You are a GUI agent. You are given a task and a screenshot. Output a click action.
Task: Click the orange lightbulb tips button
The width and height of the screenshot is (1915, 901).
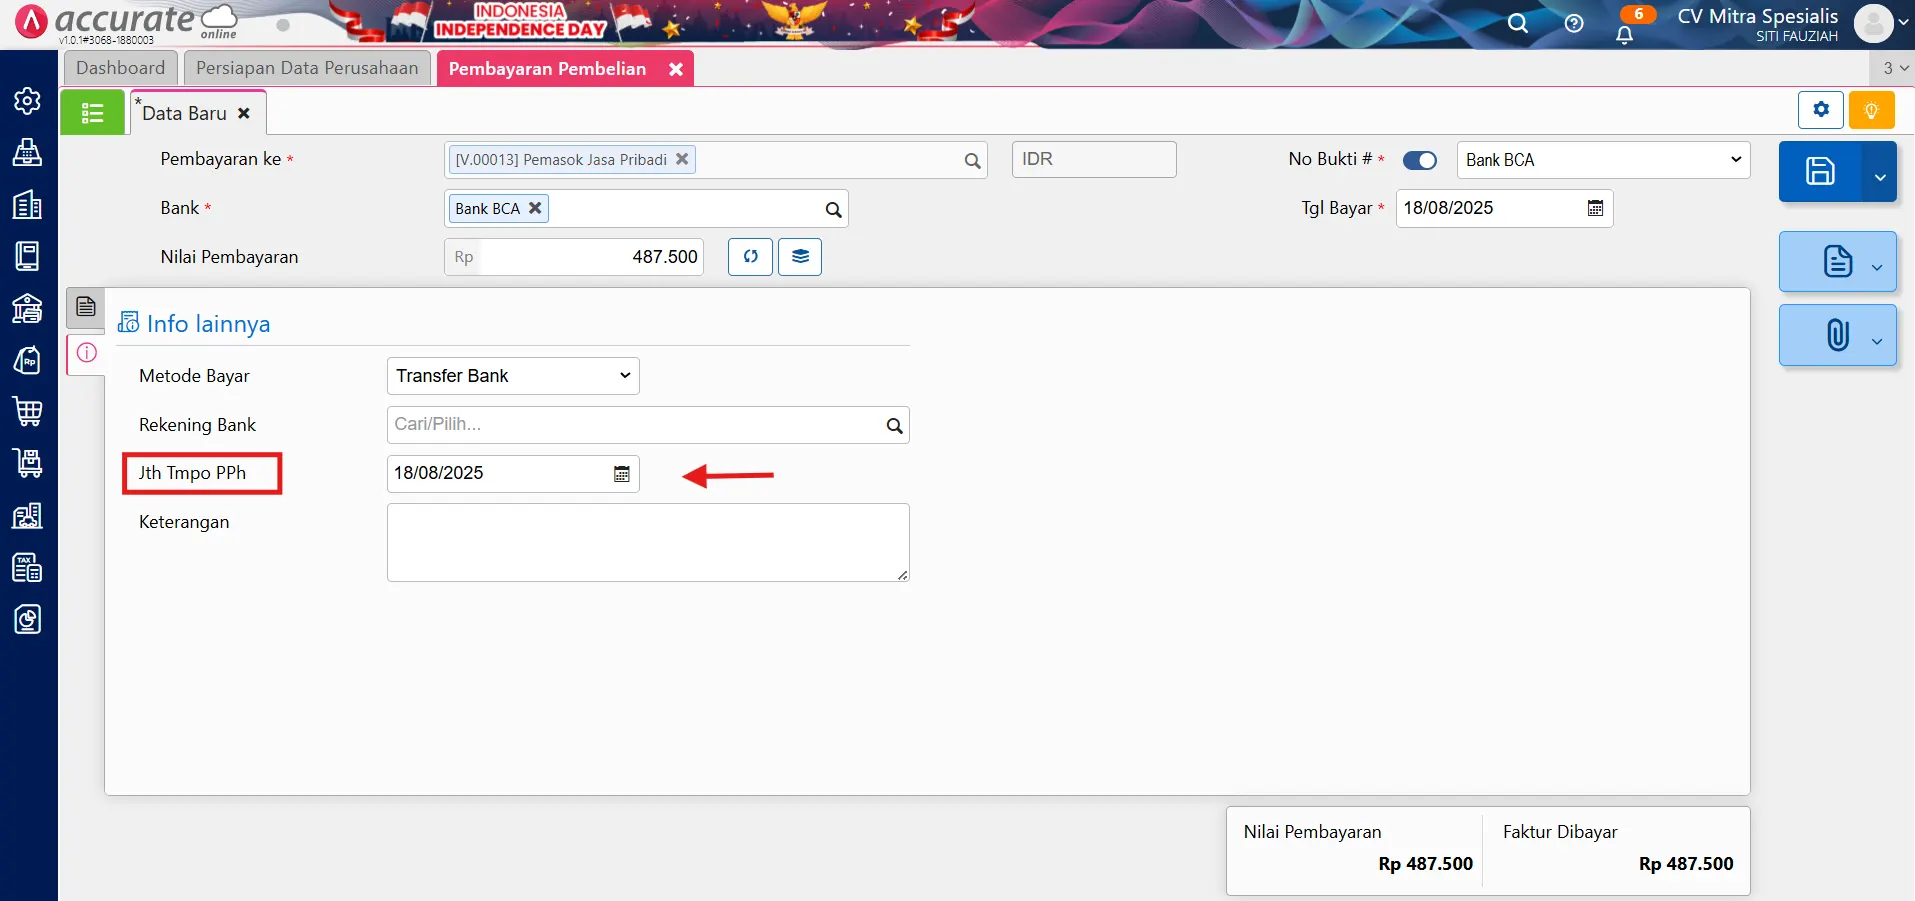1871,110
